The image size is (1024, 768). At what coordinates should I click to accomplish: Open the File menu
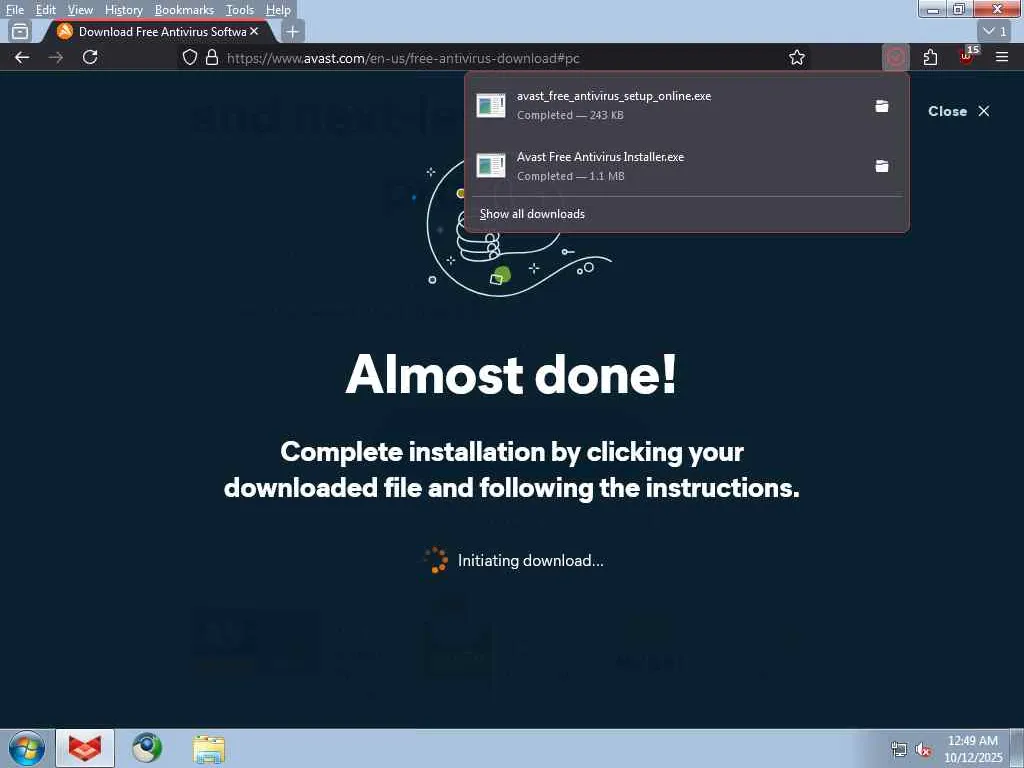pyautogui.click(x=14, y=10)
